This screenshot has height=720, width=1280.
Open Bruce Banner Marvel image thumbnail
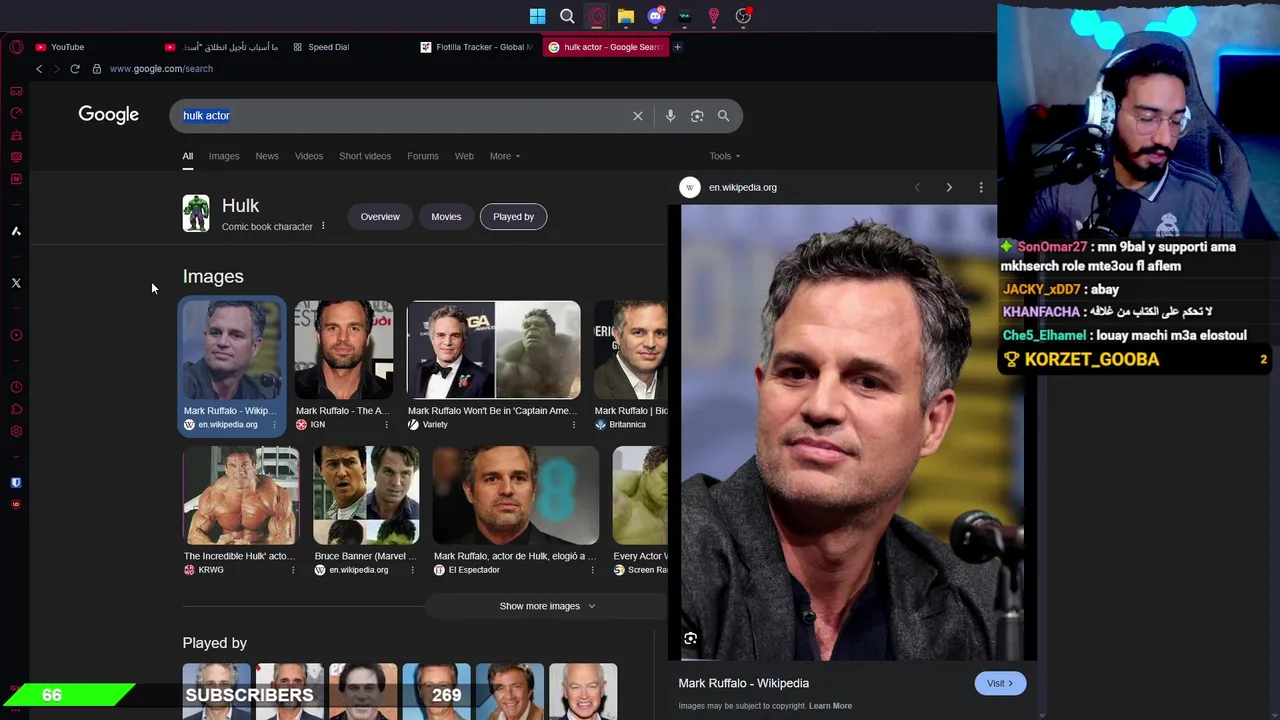(x=366, y=496)
